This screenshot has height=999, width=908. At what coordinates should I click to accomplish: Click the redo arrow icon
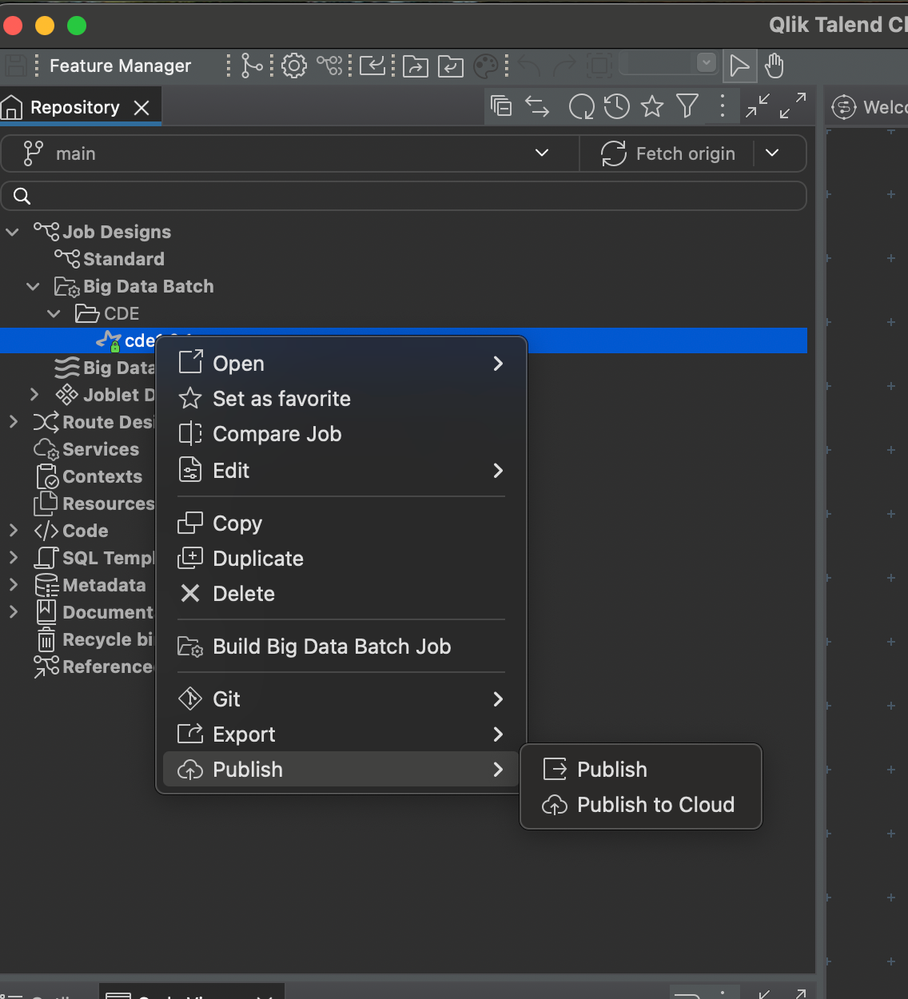point(564,66)
